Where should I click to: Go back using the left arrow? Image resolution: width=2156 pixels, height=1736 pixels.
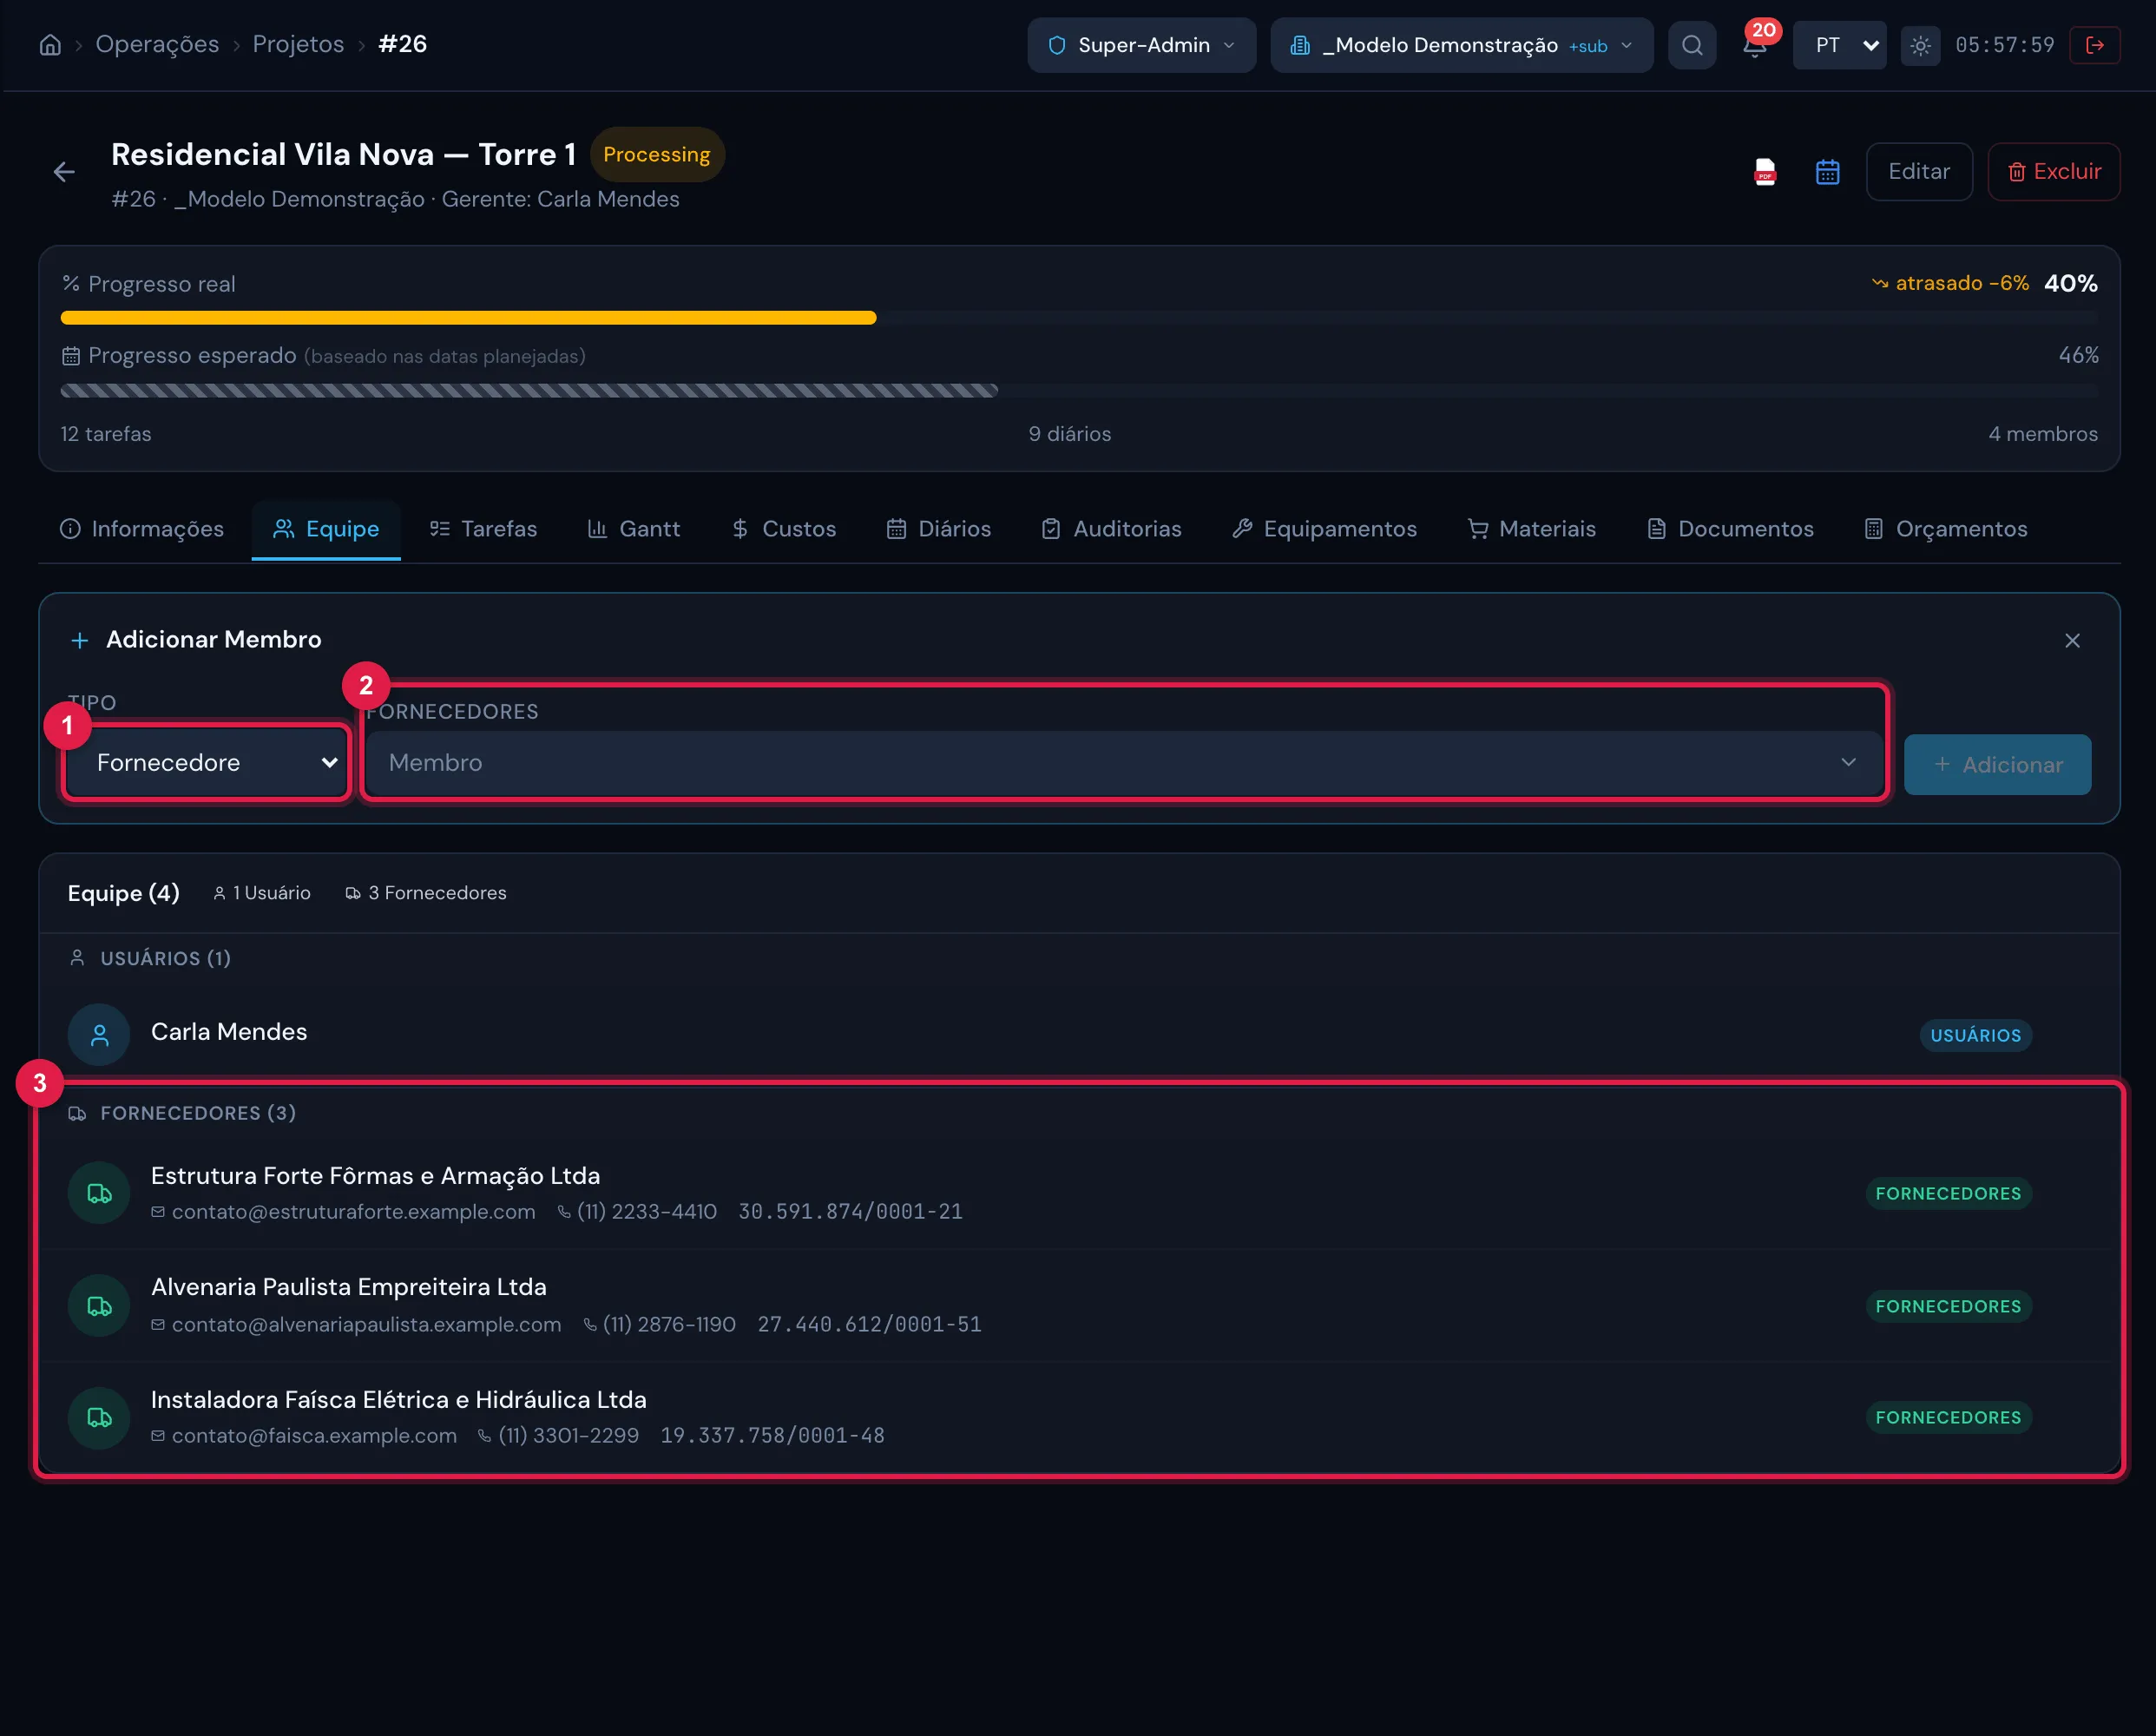(64, 172)
